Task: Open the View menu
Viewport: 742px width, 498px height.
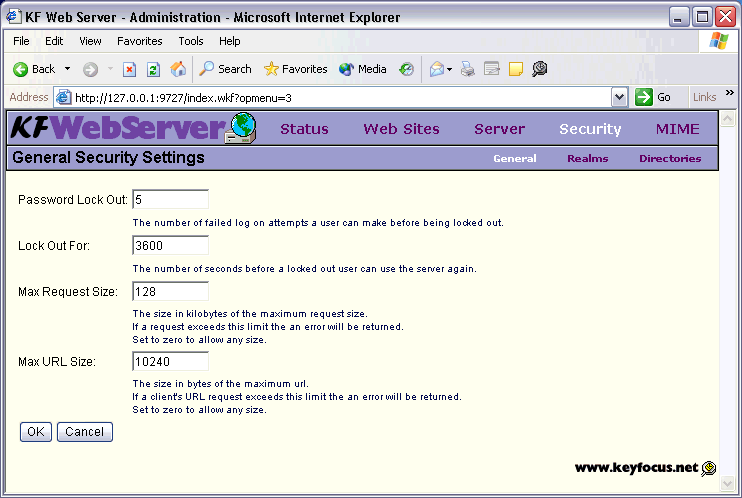Action: (90, 41)
